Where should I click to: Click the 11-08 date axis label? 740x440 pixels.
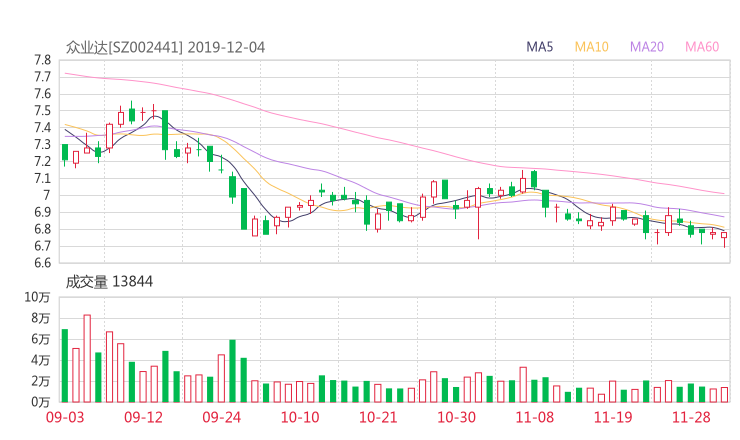(x=535, y=417)
